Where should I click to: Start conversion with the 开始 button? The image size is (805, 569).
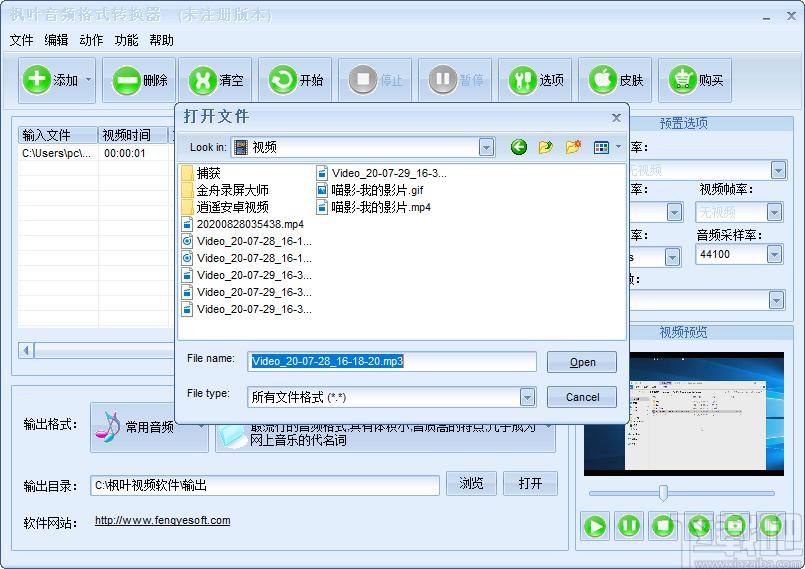(x=295, y=80)
